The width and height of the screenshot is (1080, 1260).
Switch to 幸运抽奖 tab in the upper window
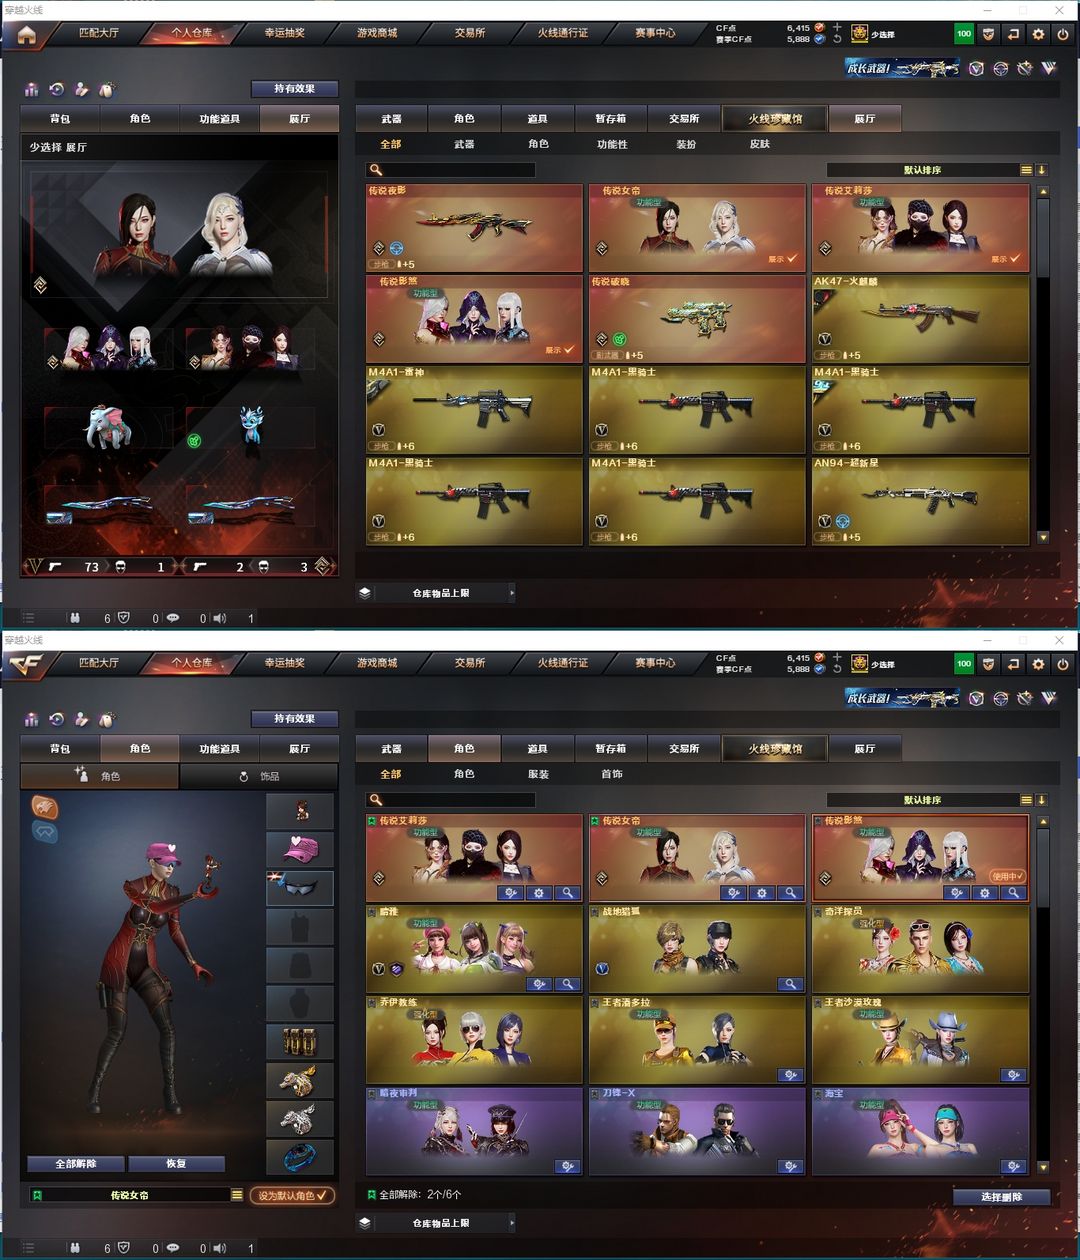[x=285, y=33]
